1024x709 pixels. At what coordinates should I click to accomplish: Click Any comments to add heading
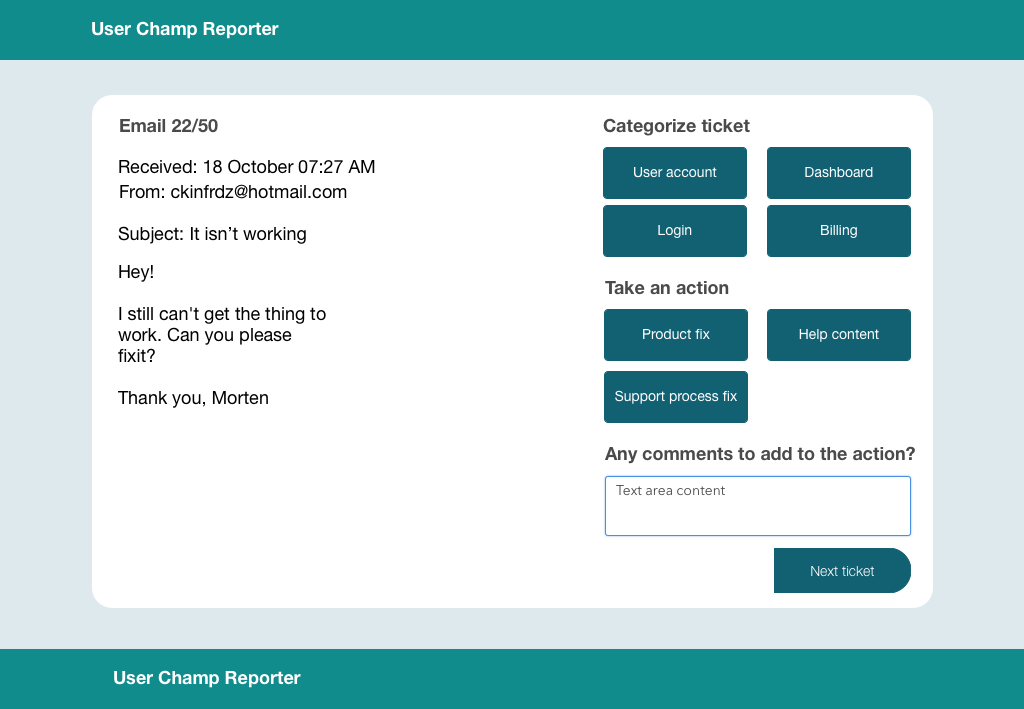760,454
